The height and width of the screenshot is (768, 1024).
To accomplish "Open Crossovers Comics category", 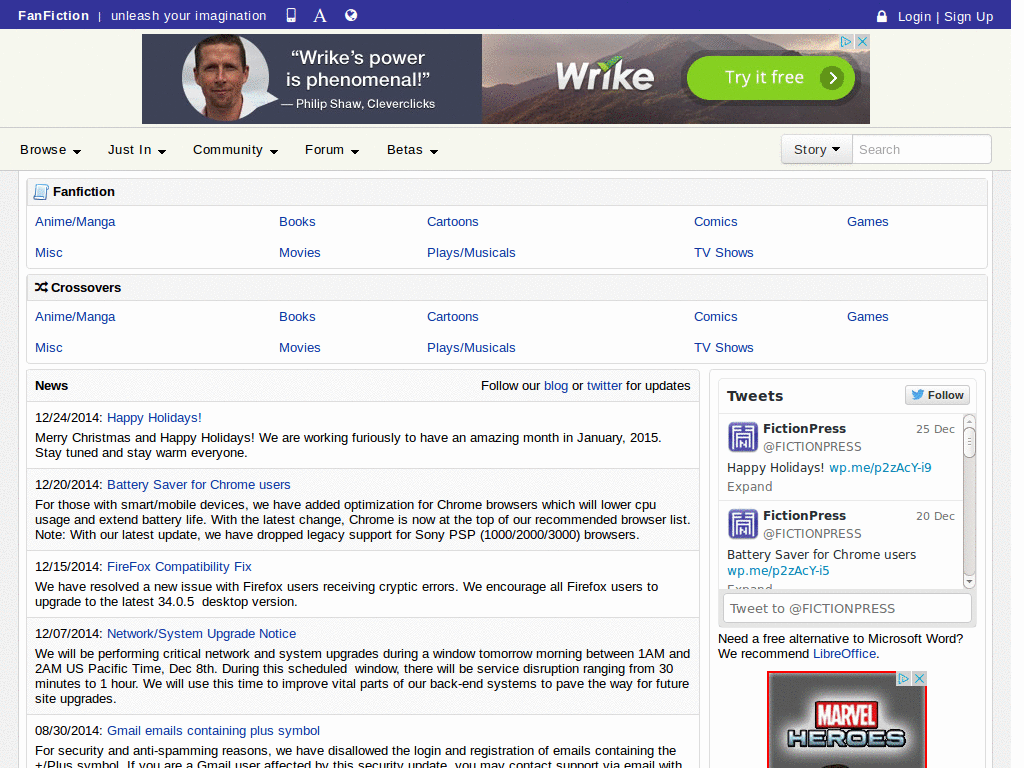I will 715,317.
